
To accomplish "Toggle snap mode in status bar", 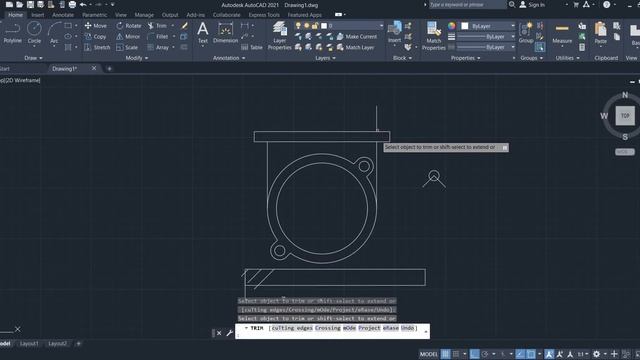I will [x=456, y=354].
